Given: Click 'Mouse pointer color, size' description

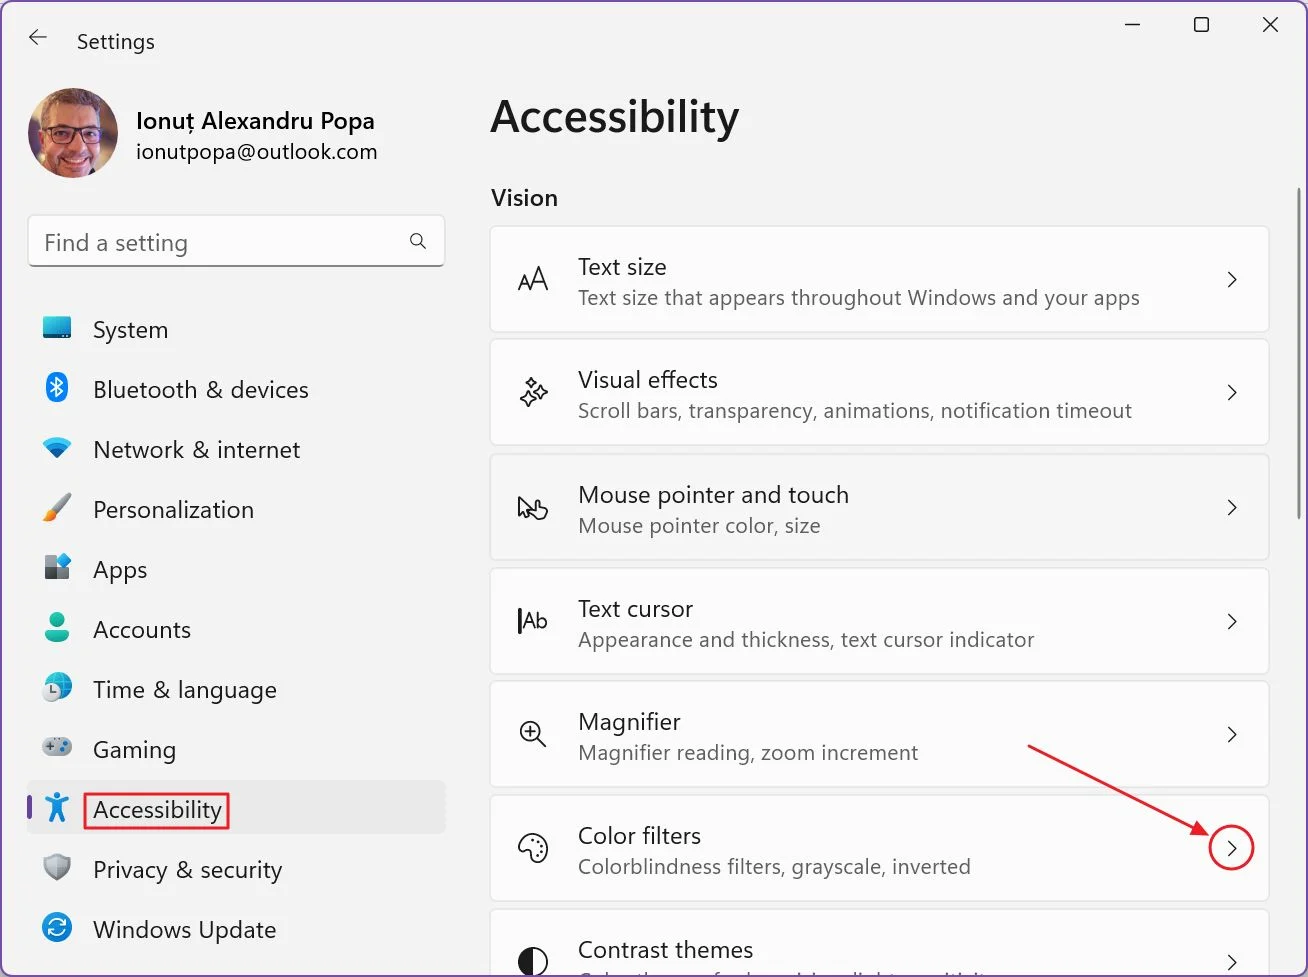Looking at the screenshot, I should pos(699,526).
